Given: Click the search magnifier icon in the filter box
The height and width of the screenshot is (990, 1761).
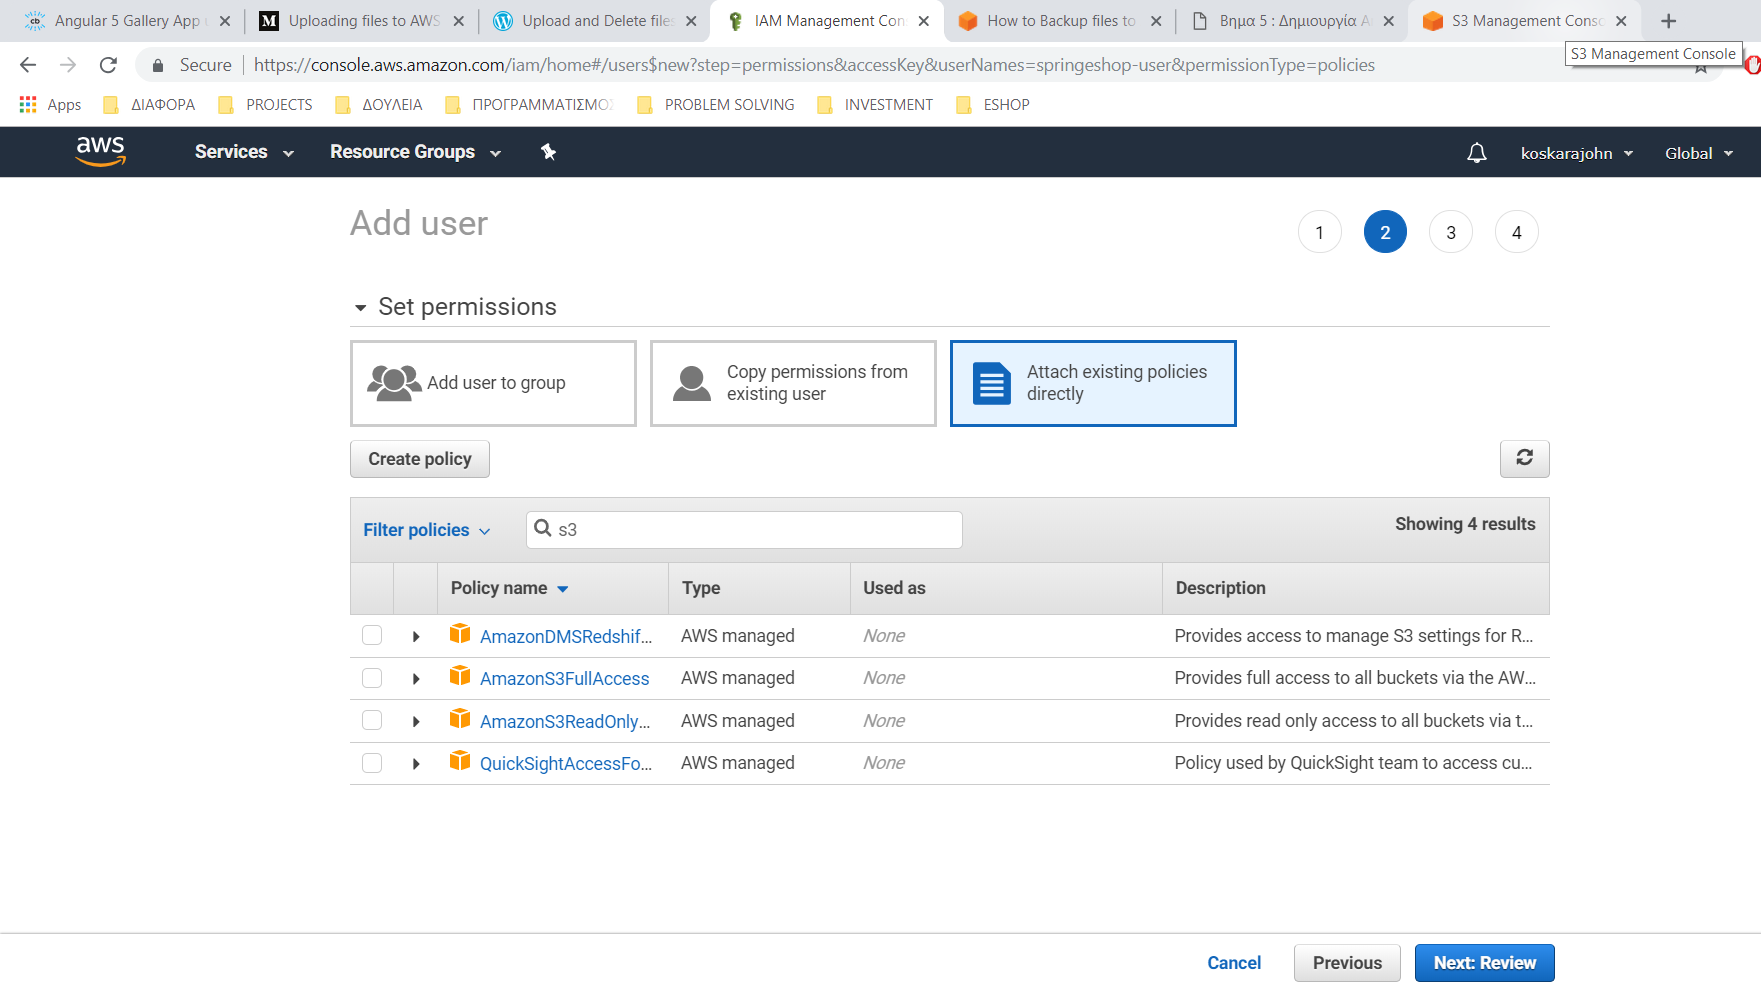Looking at the screenshot, I should pyautogui.click(x=542, y=528).
